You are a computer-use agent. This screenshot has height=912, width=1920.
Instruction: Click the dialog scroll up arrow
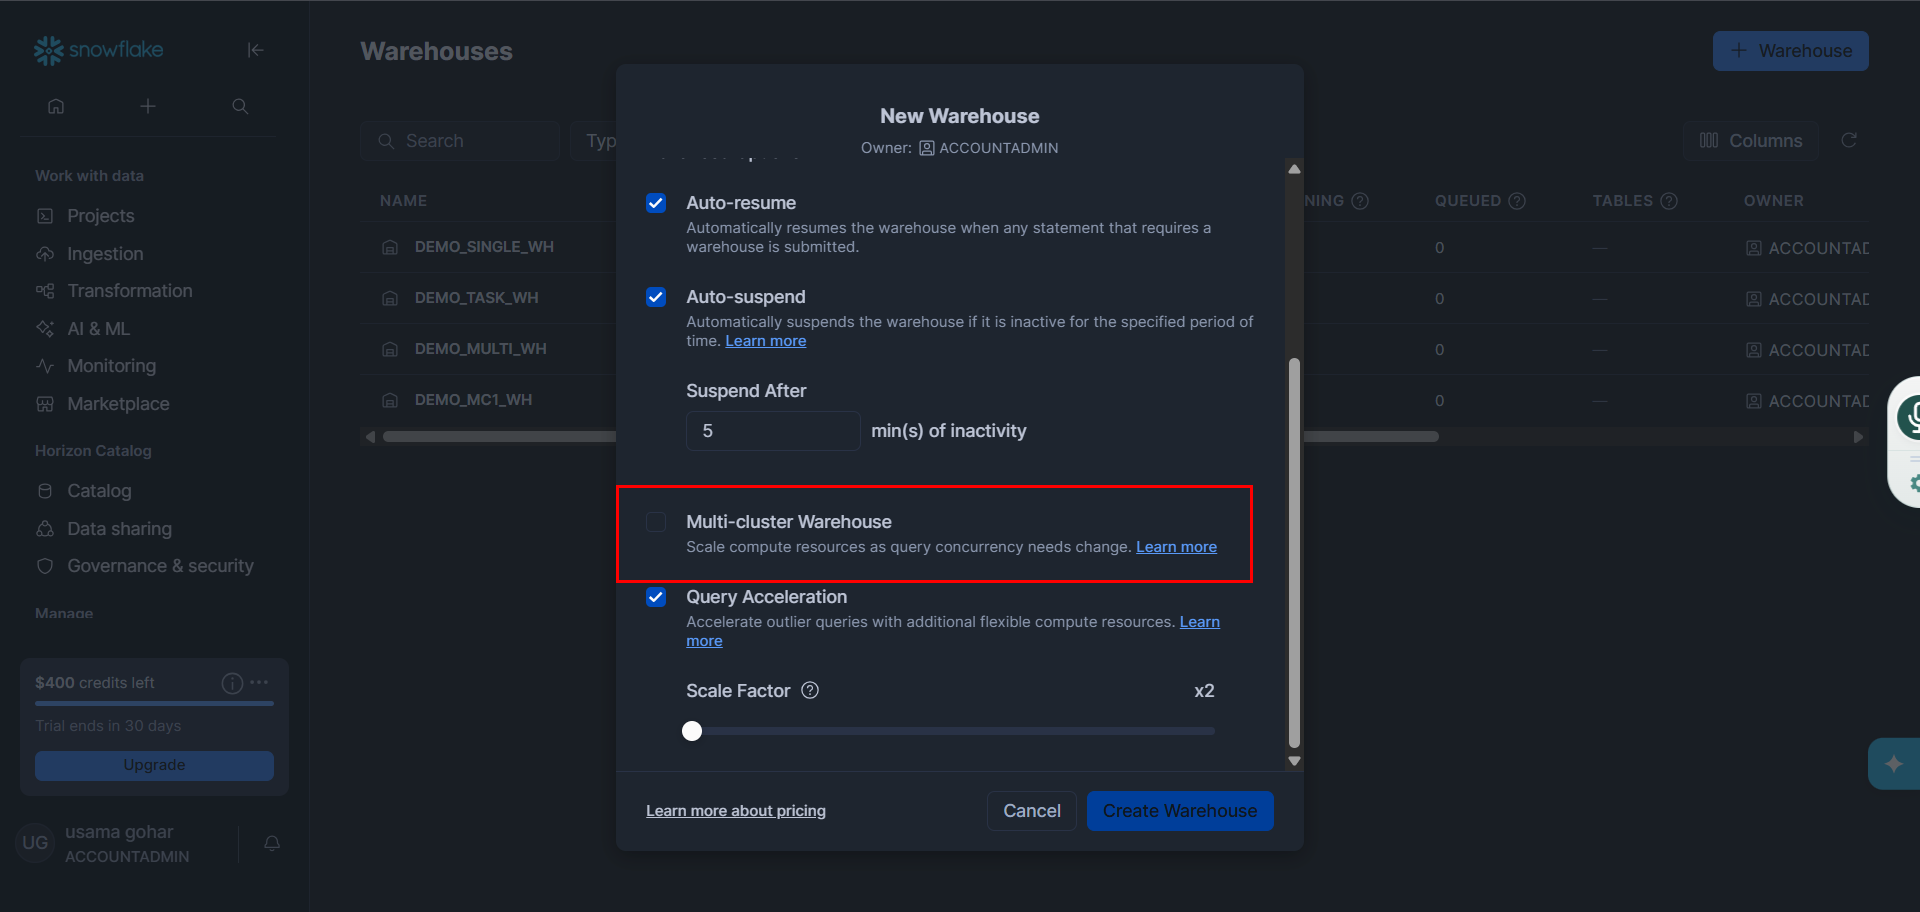pyautogui.click(x=1294, y=169)
